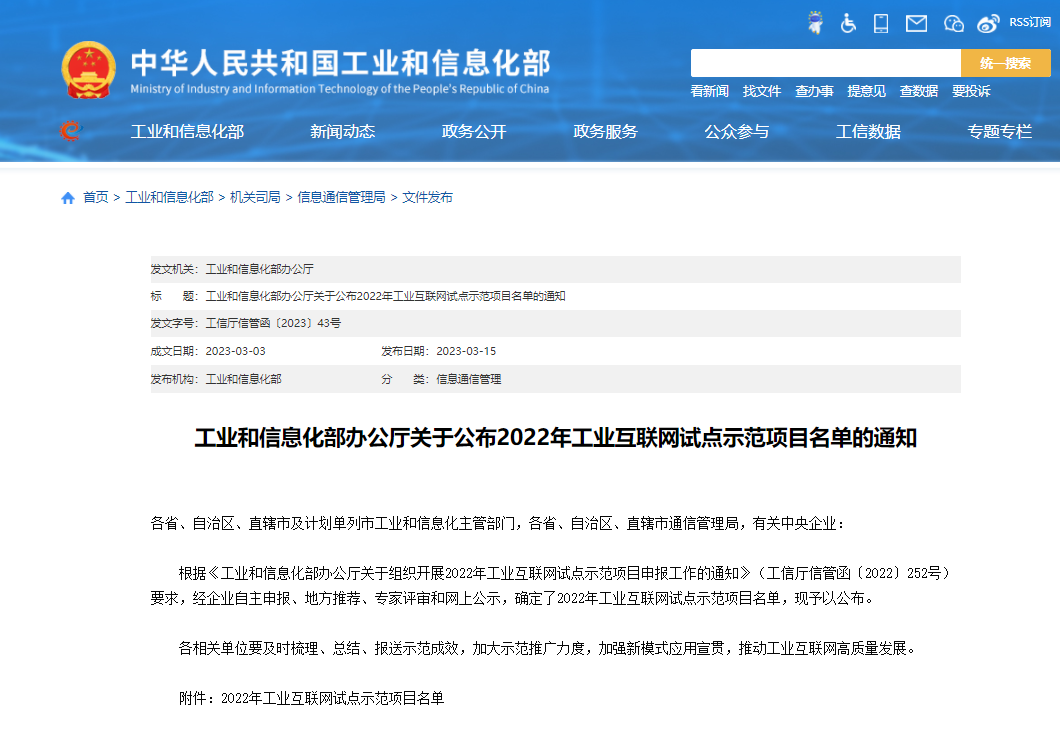Click the mobile phone version icon
The height and width of the screenshot is (748, 1060).
(x=881, y=23)
